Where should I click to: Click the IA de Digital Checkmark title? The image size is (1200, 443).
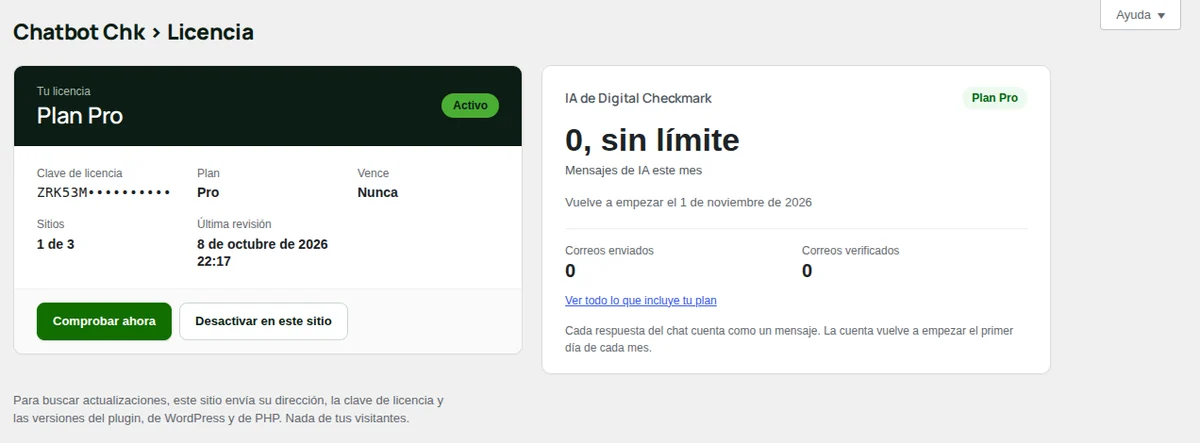(638, 98)
